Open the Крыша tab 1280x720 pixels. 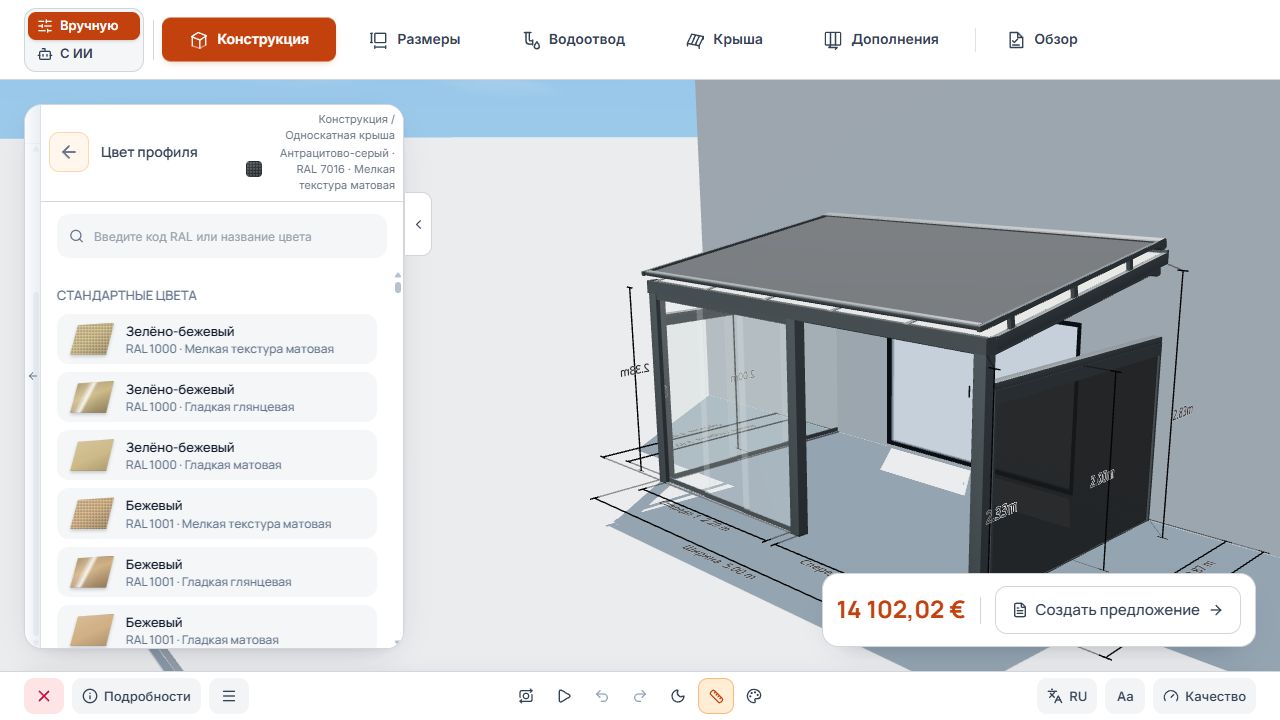(x=724, y=40)
